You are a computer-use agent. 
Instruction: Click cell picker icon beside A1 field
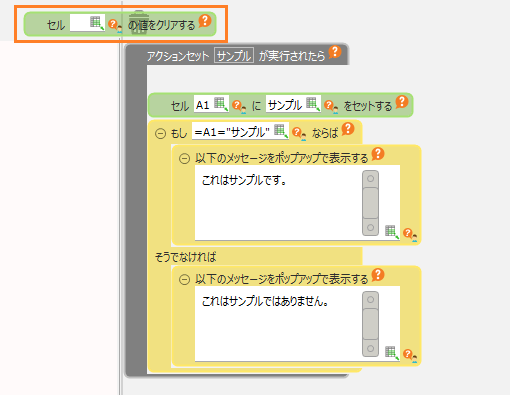click(x=221, y=104)
